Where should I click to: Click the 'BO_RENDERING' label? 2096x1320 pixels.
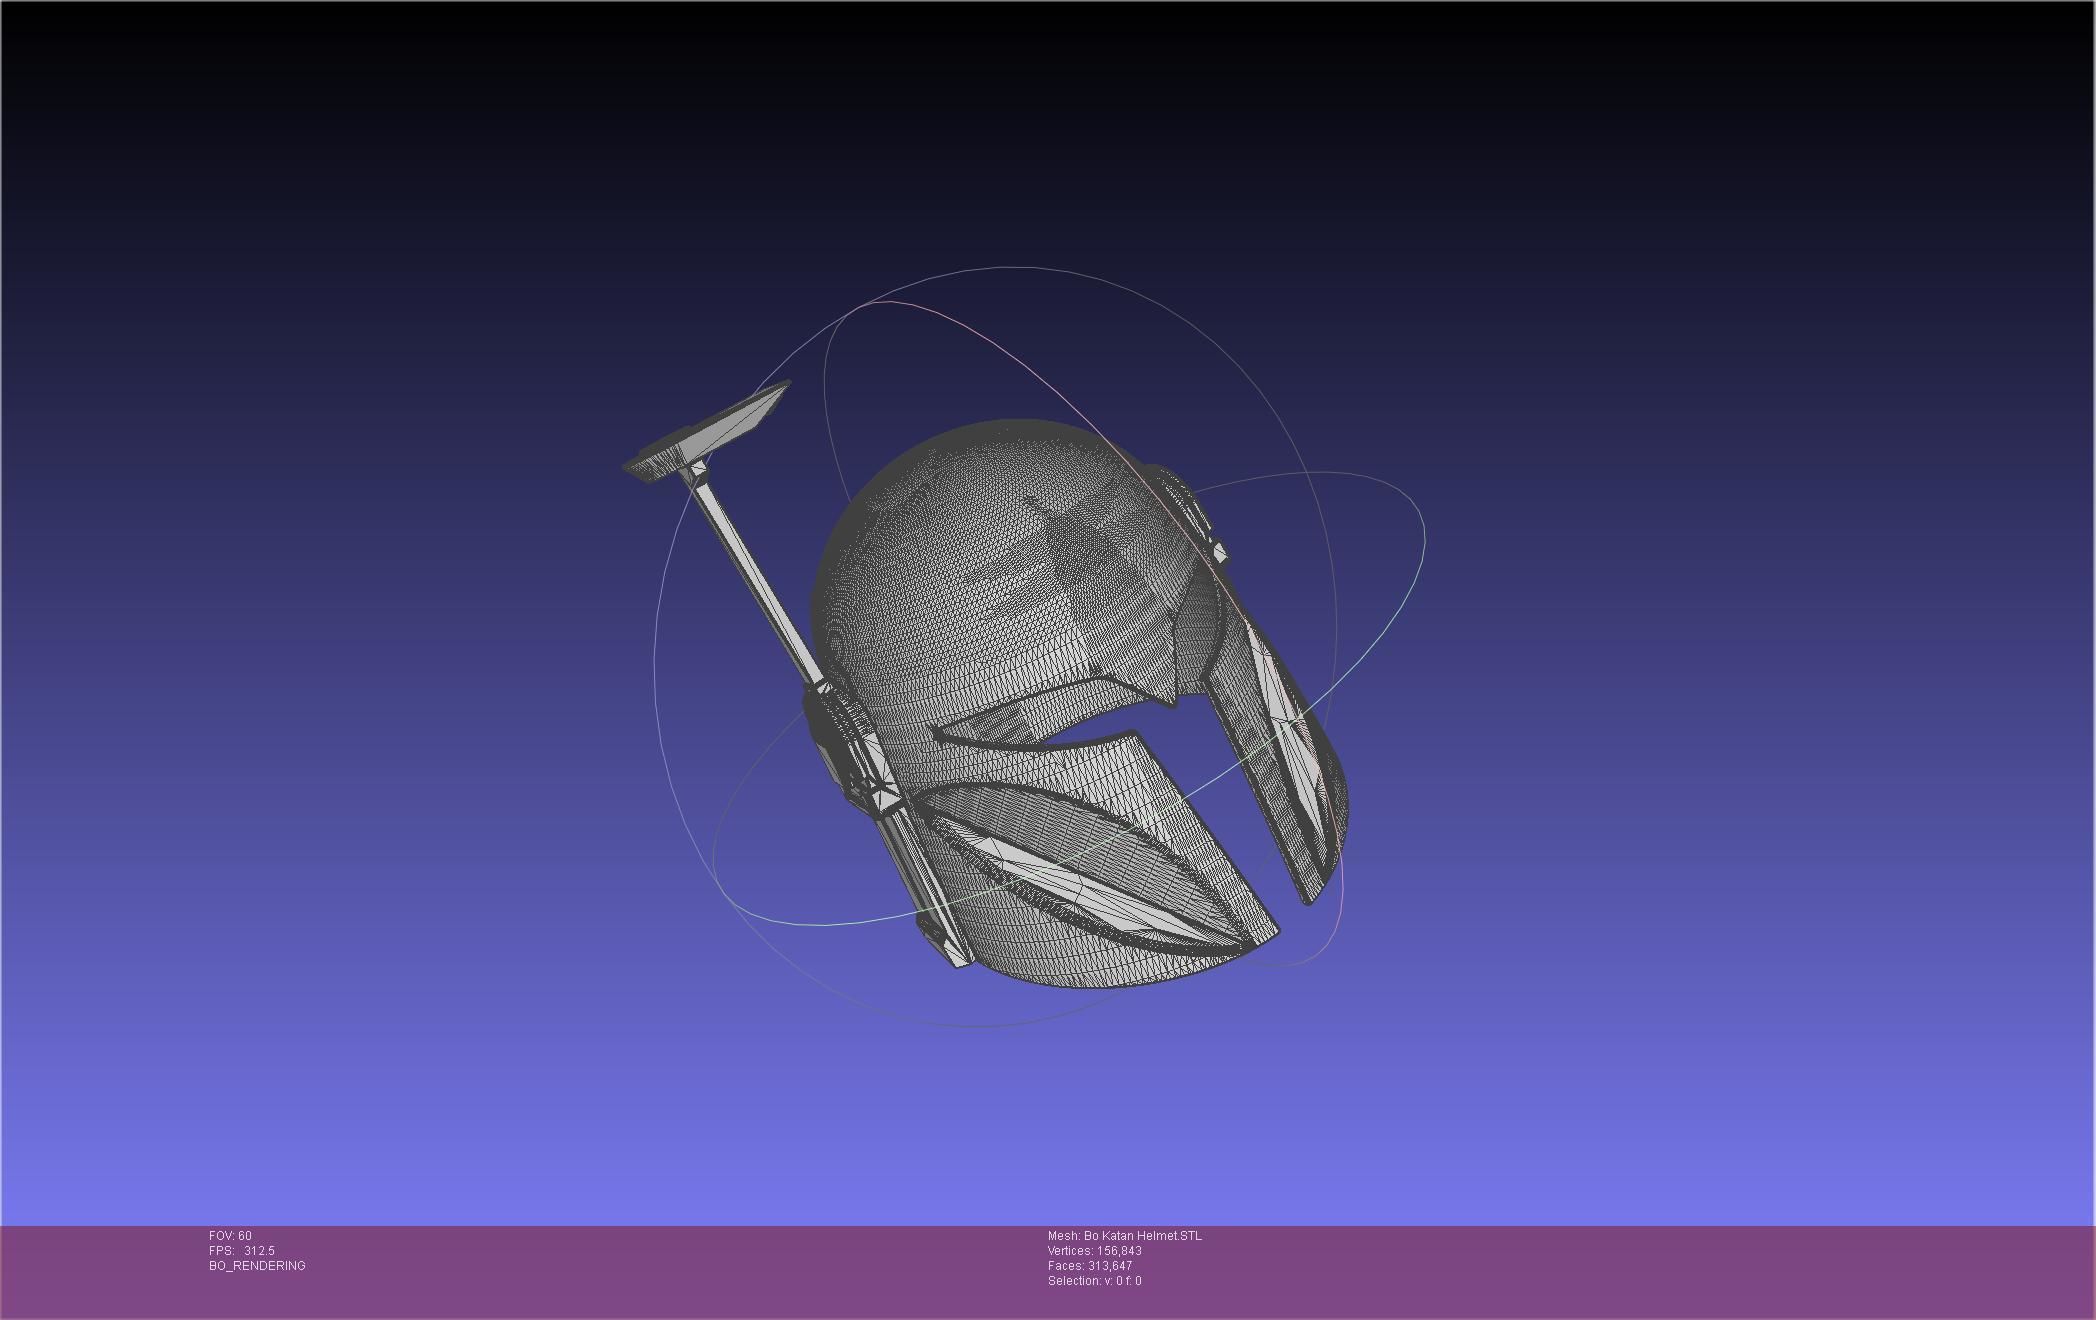coord(257,1266)
